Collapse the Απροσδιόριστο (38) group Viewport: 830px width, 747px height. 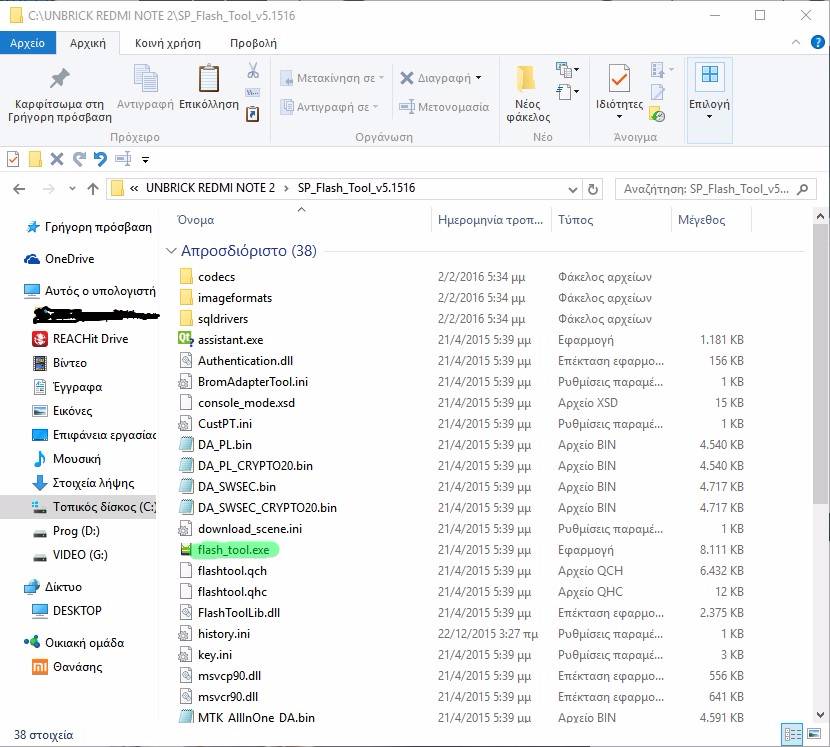(x=169, y=251)
